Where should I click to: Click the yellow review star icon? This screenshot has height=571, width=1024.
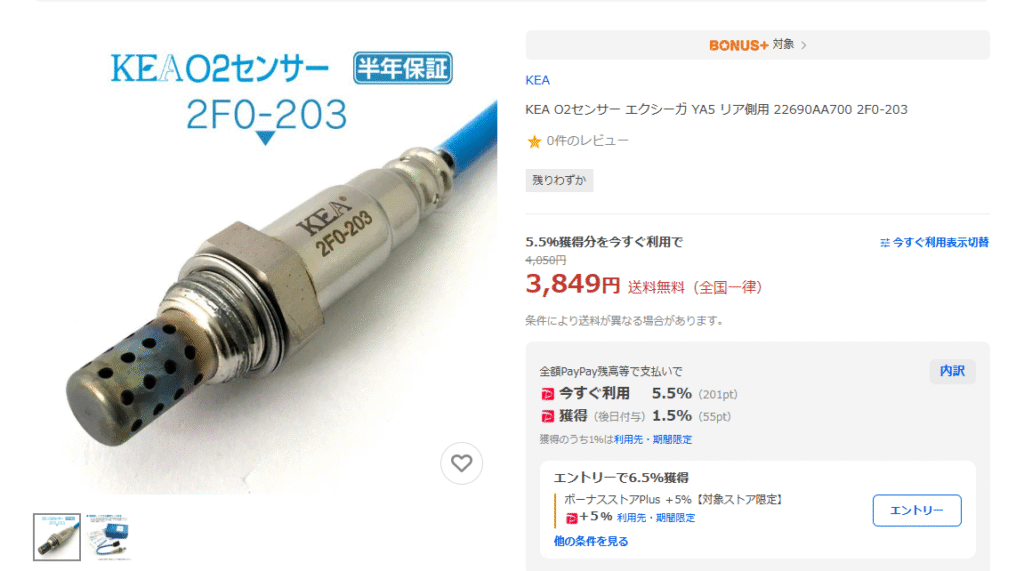pyautogui.click(x=534, y=141)
